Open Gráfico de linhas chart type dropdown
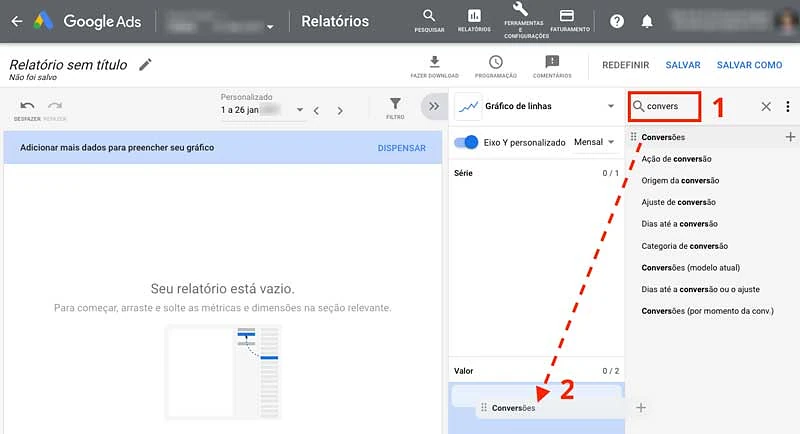This screenshot has width=800, height=434. tap(535, 106)
